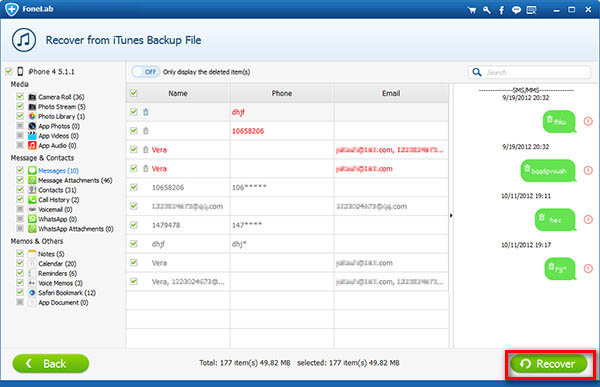Click the Voicemail icon
Viewport: 600px width, 387px height.
click(32, 209)
